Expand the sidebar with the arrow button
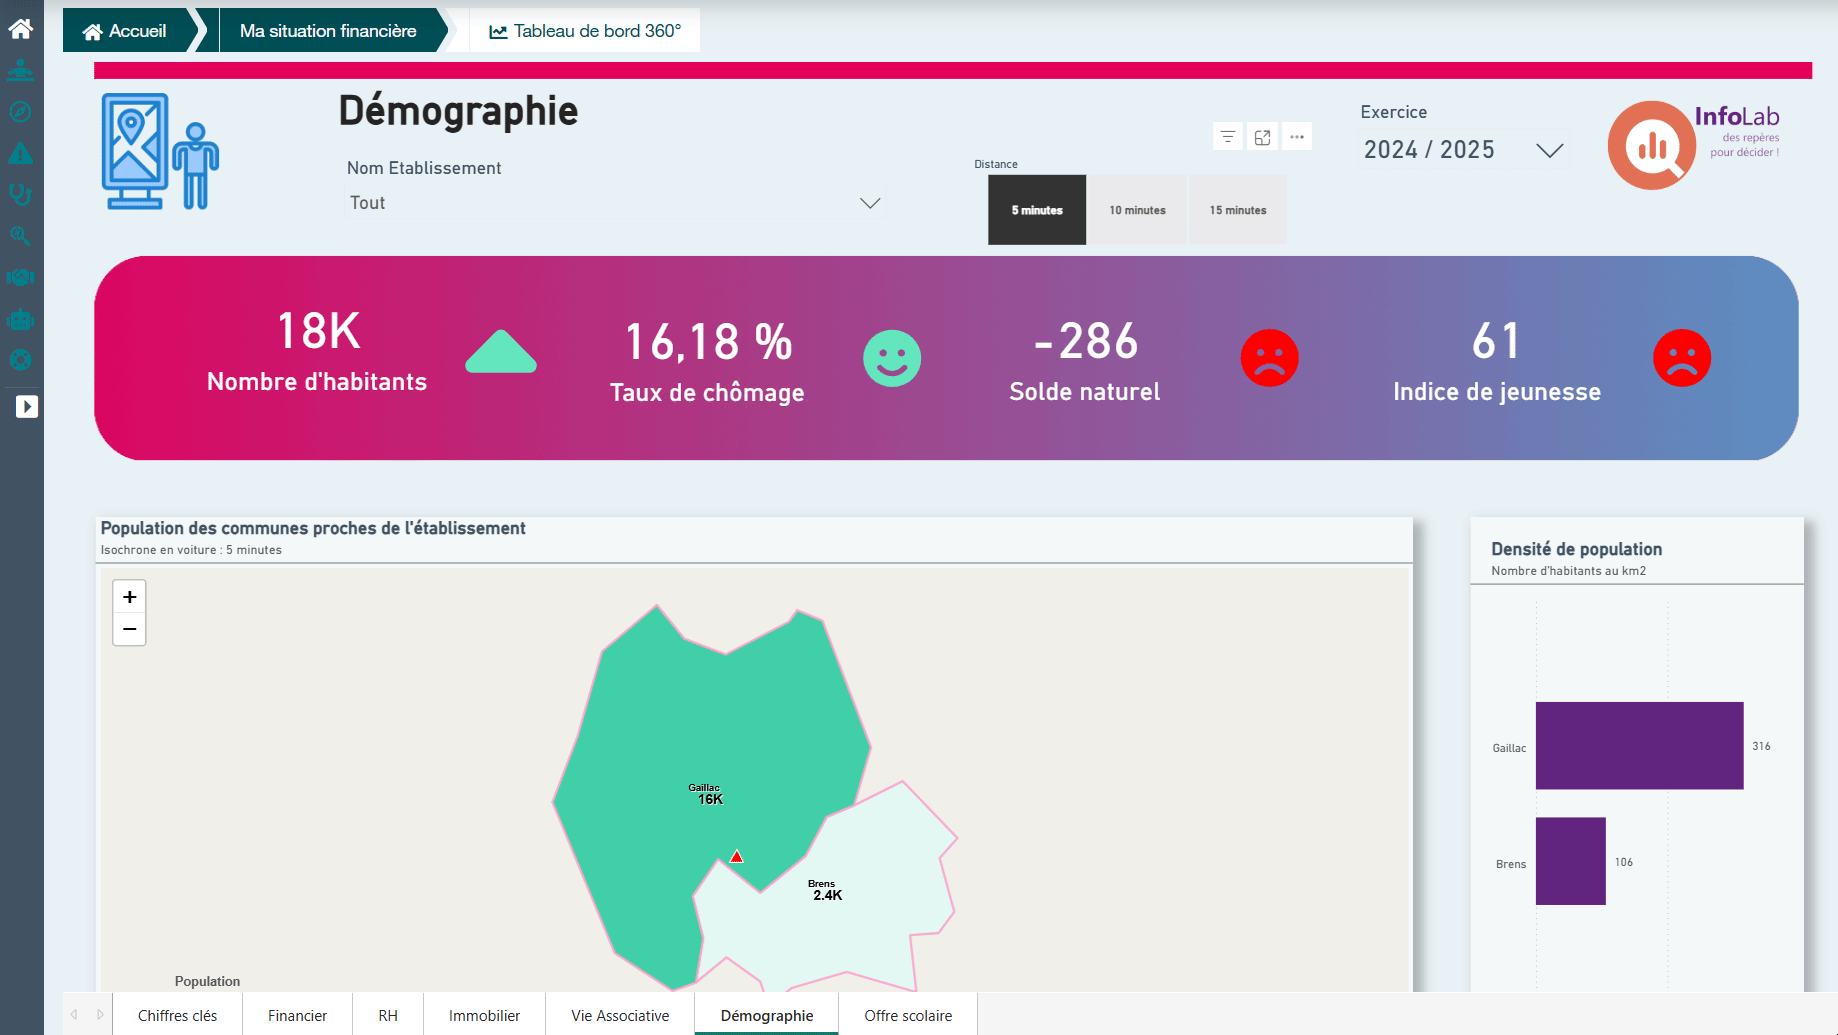 pos(27,407)
